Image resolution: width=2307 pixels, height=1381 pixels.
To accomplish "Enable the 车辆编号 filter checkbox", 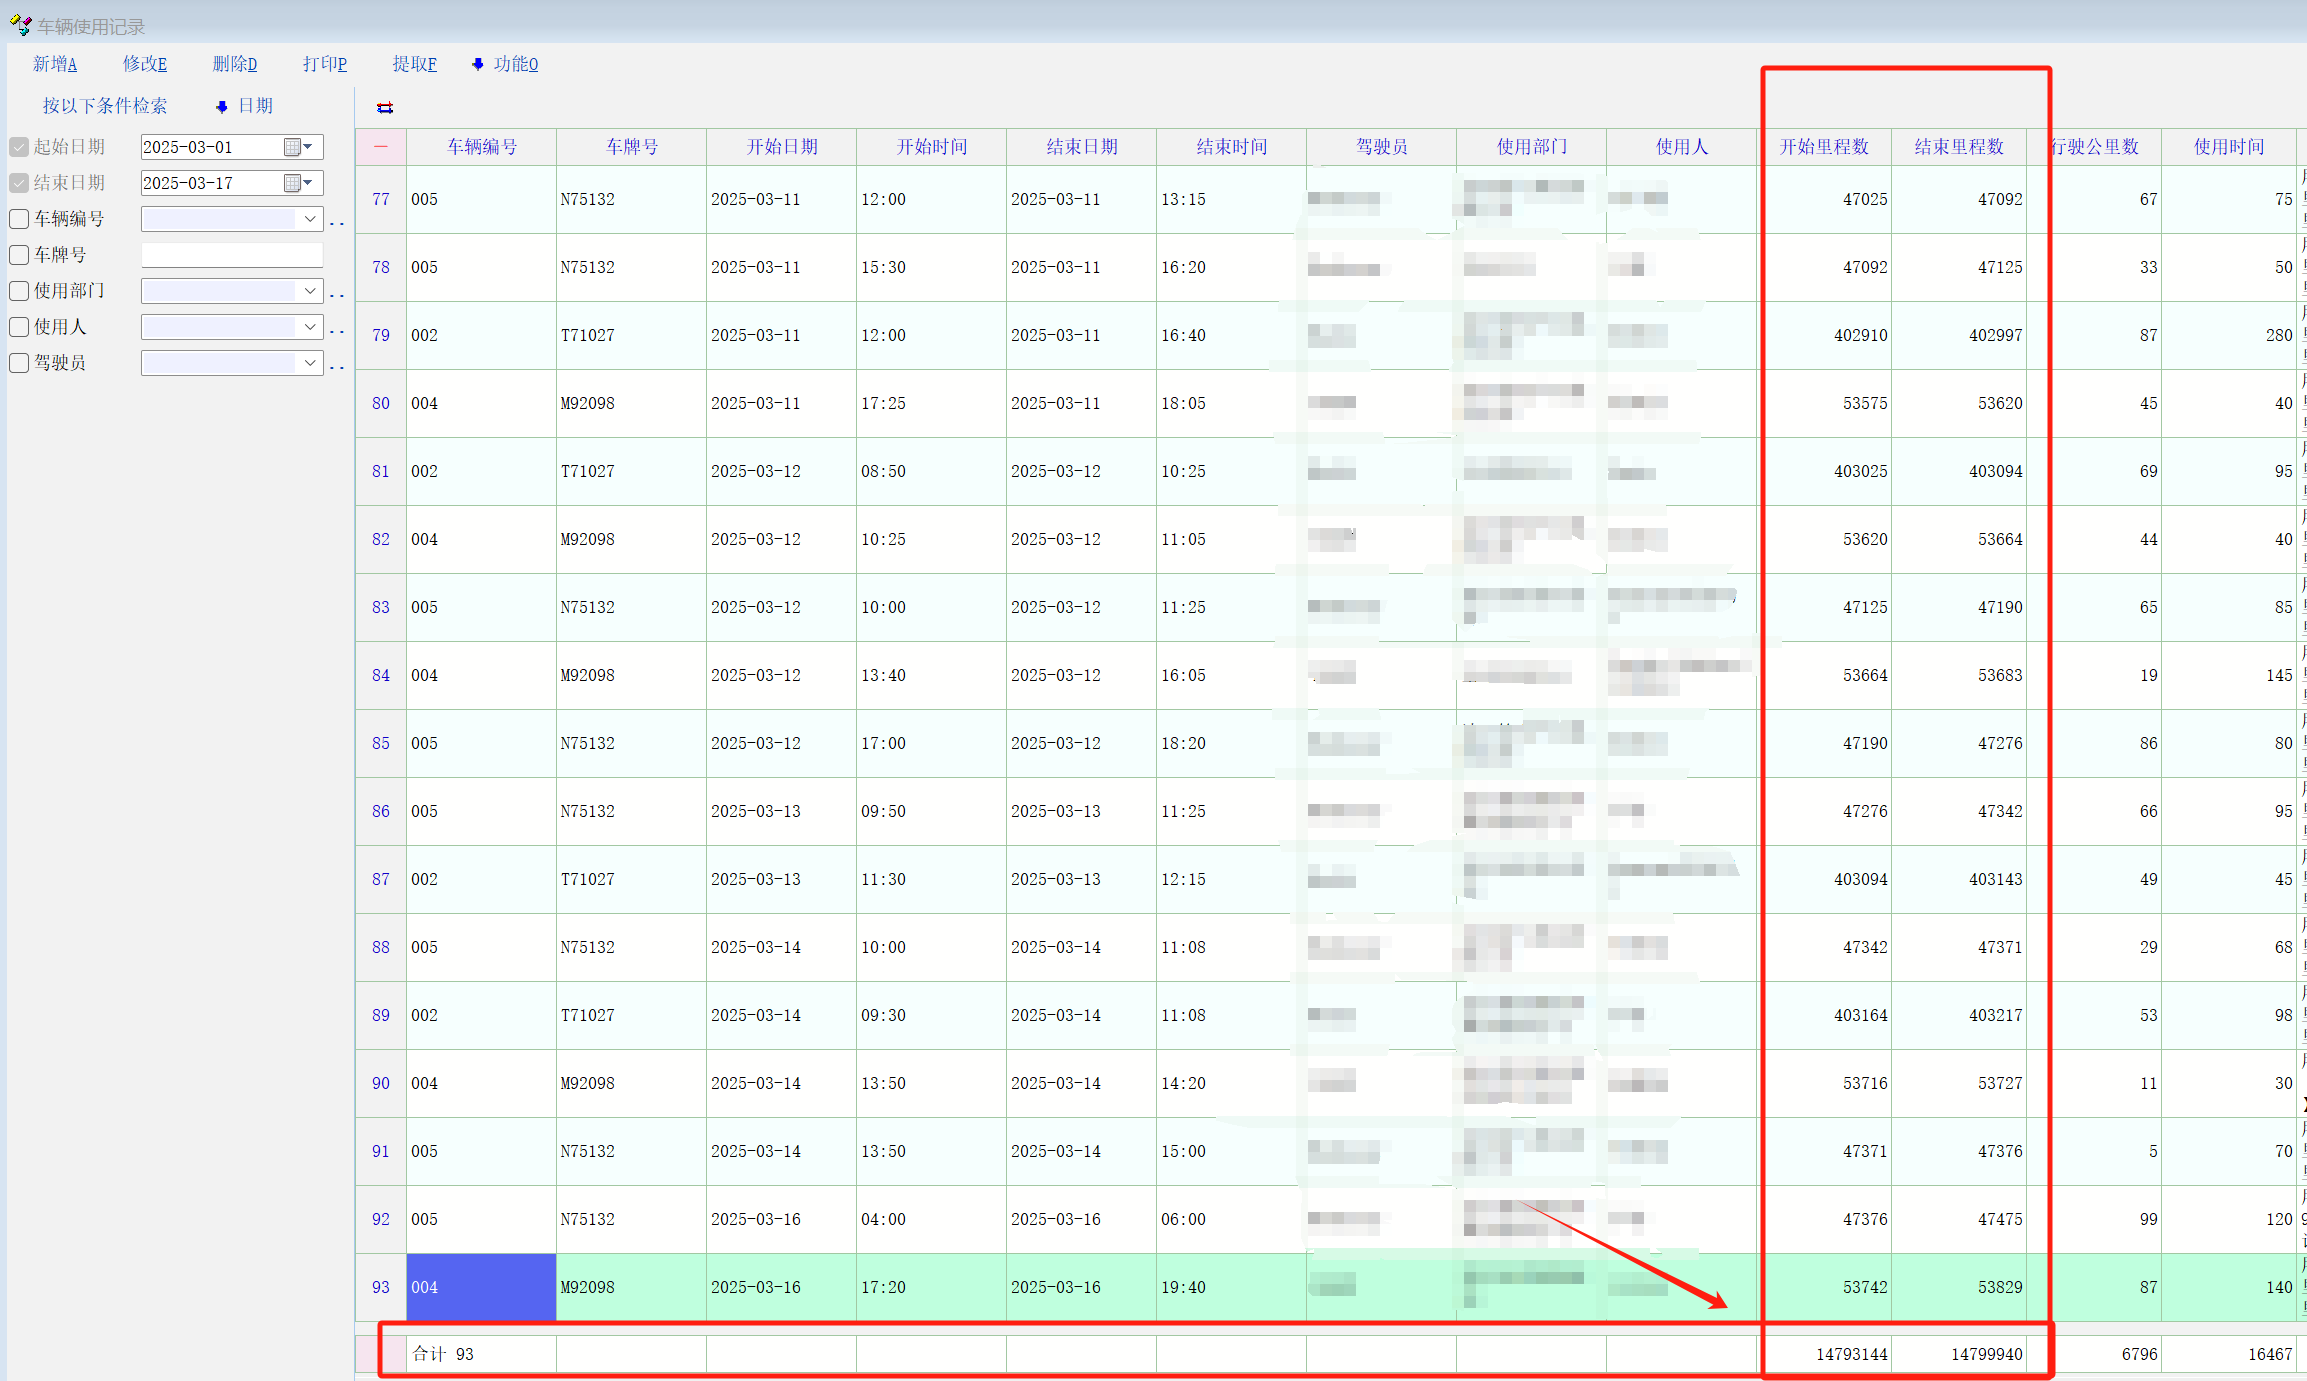I will (x=19, y=219).
